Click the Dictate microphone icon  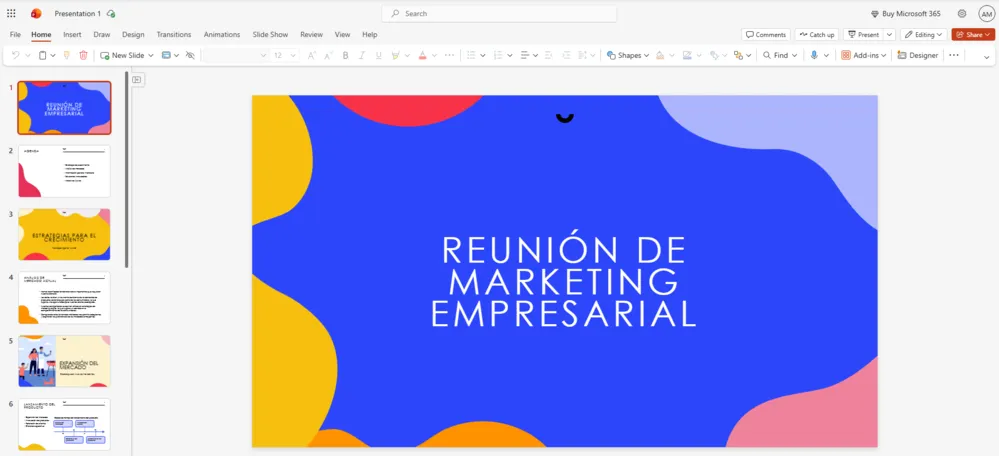tap(814, 55)
